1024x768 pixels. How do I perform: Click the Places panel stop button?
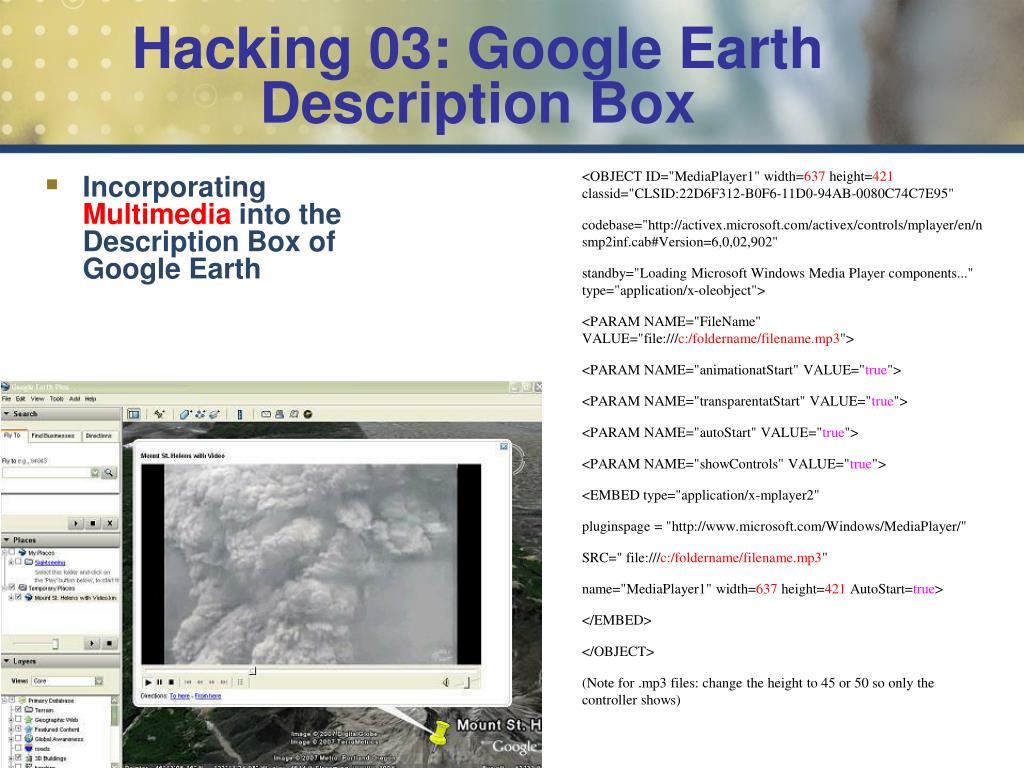[x=109, y=643]
